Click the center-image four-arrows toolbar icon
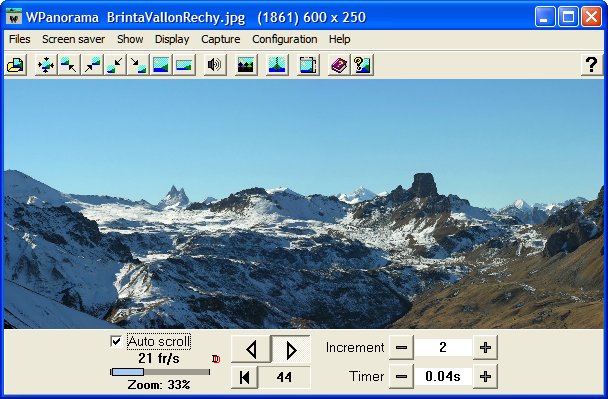This screenshot has height=399, width=608. pyautogui.click(x=46, y=65)
